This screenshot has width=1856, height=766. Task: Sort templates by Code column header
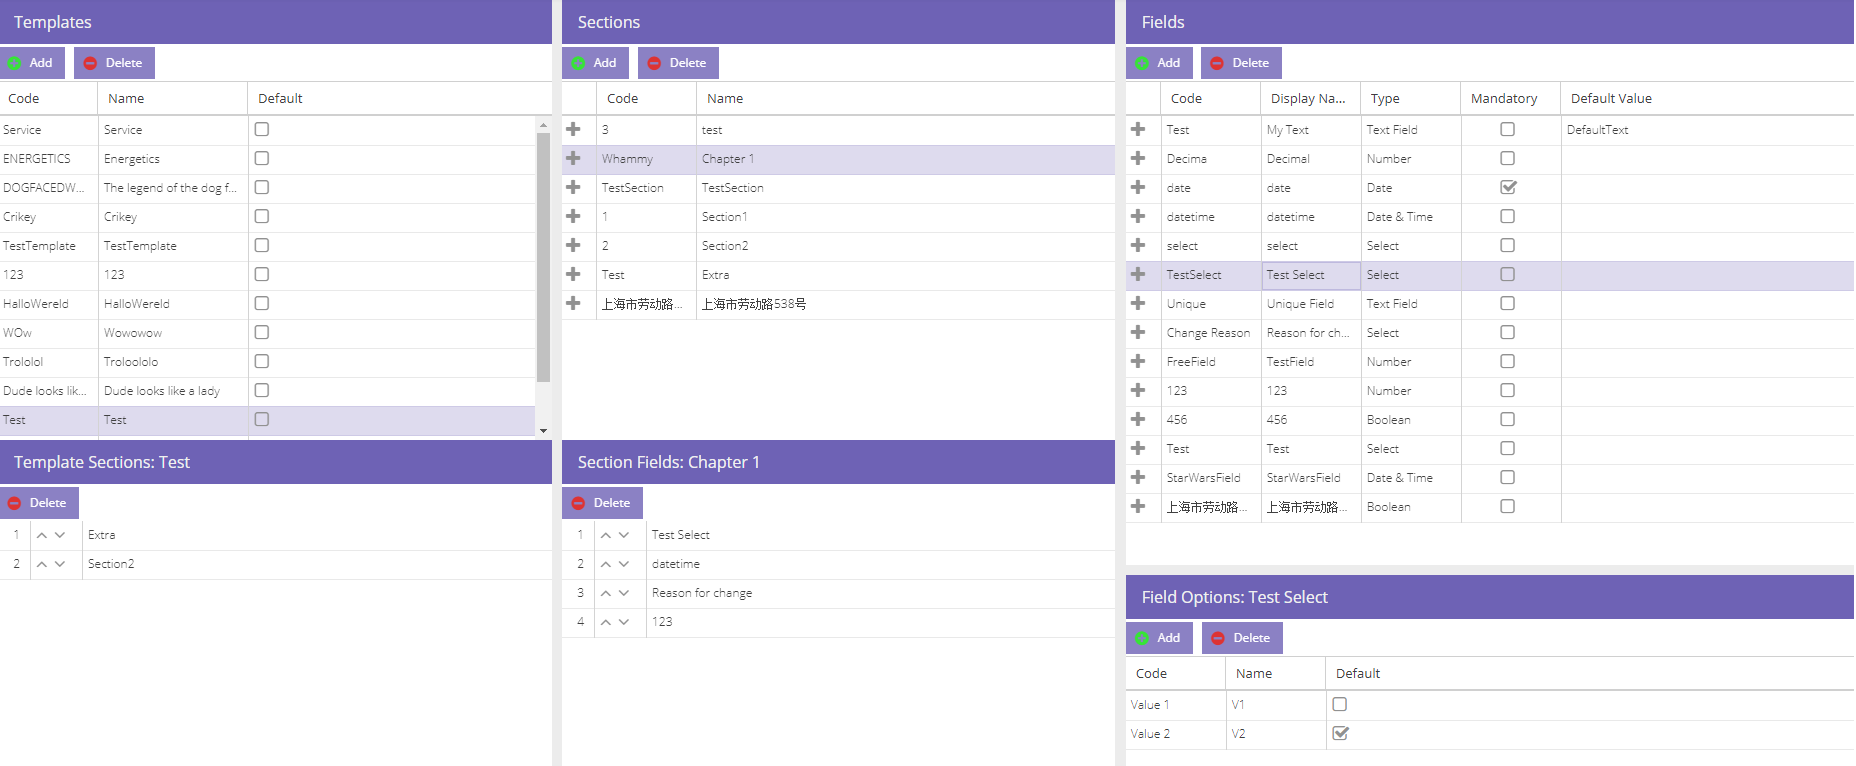tap(48, 98)
